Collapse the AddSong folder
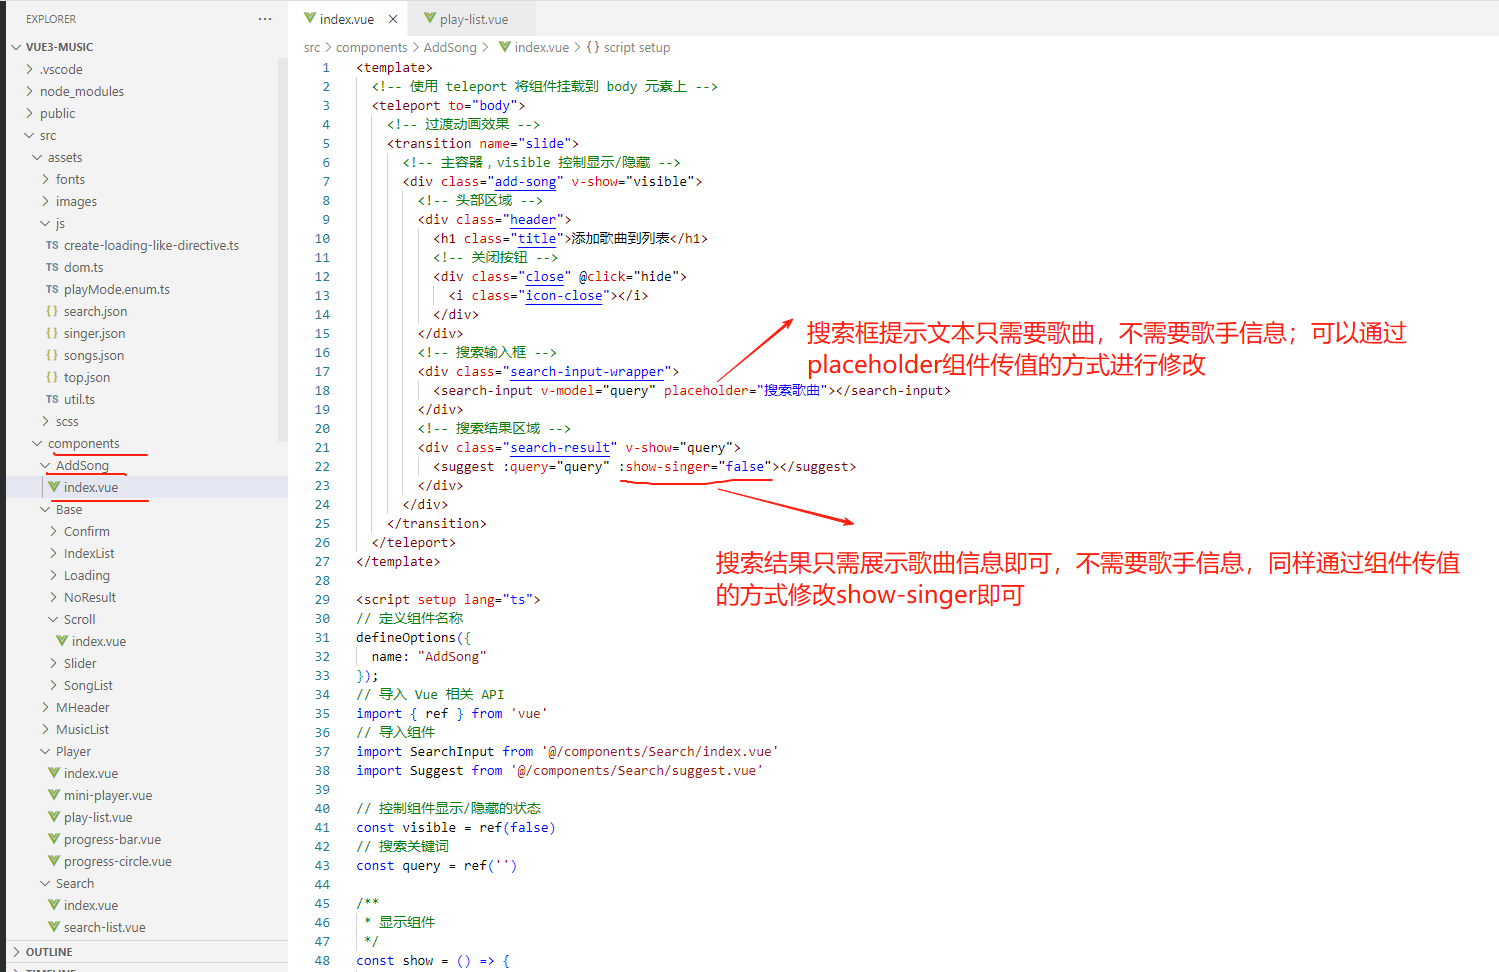Viewport: 1499px width, 972px height. click(46, 465)
